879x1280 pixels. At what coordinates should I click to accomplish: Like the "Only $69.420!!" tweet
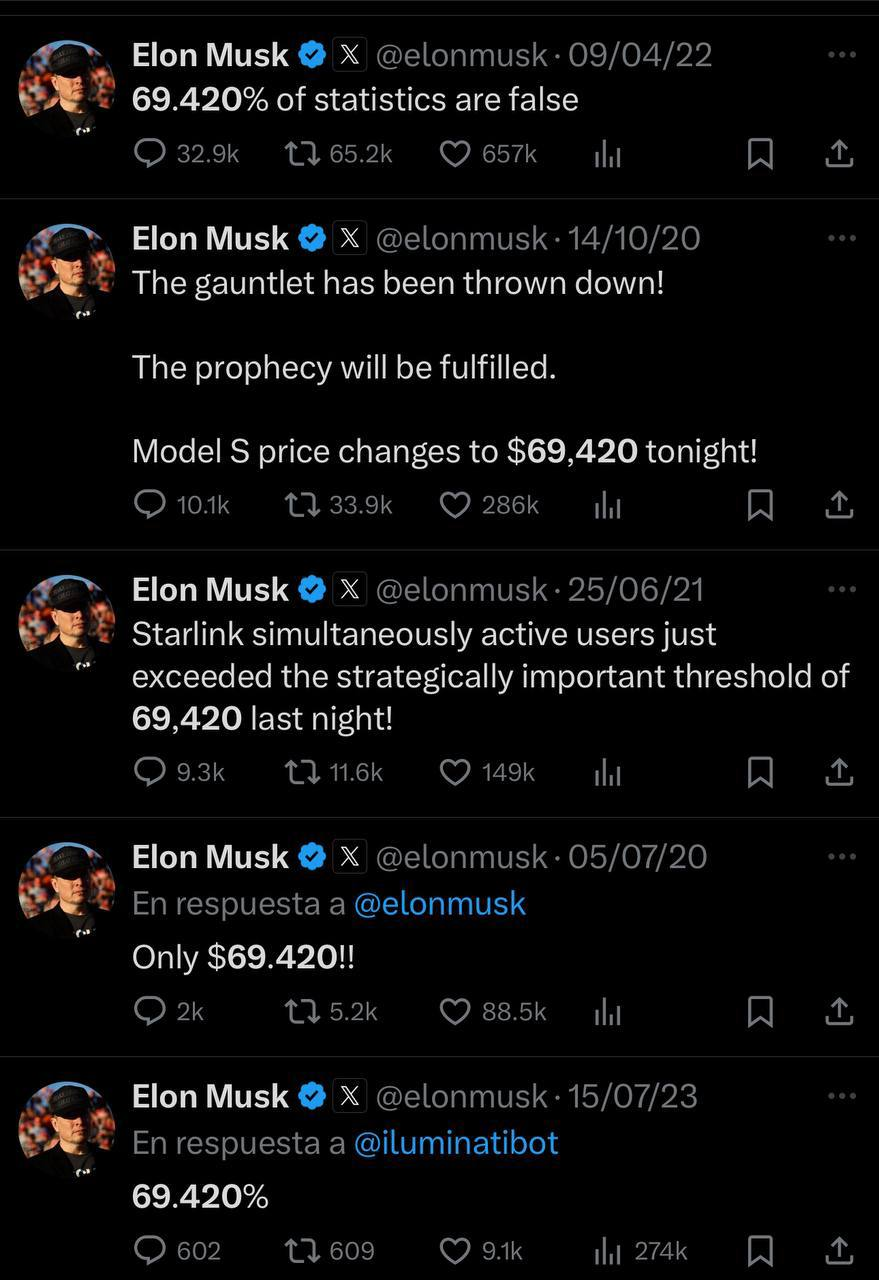(456, 1012)
